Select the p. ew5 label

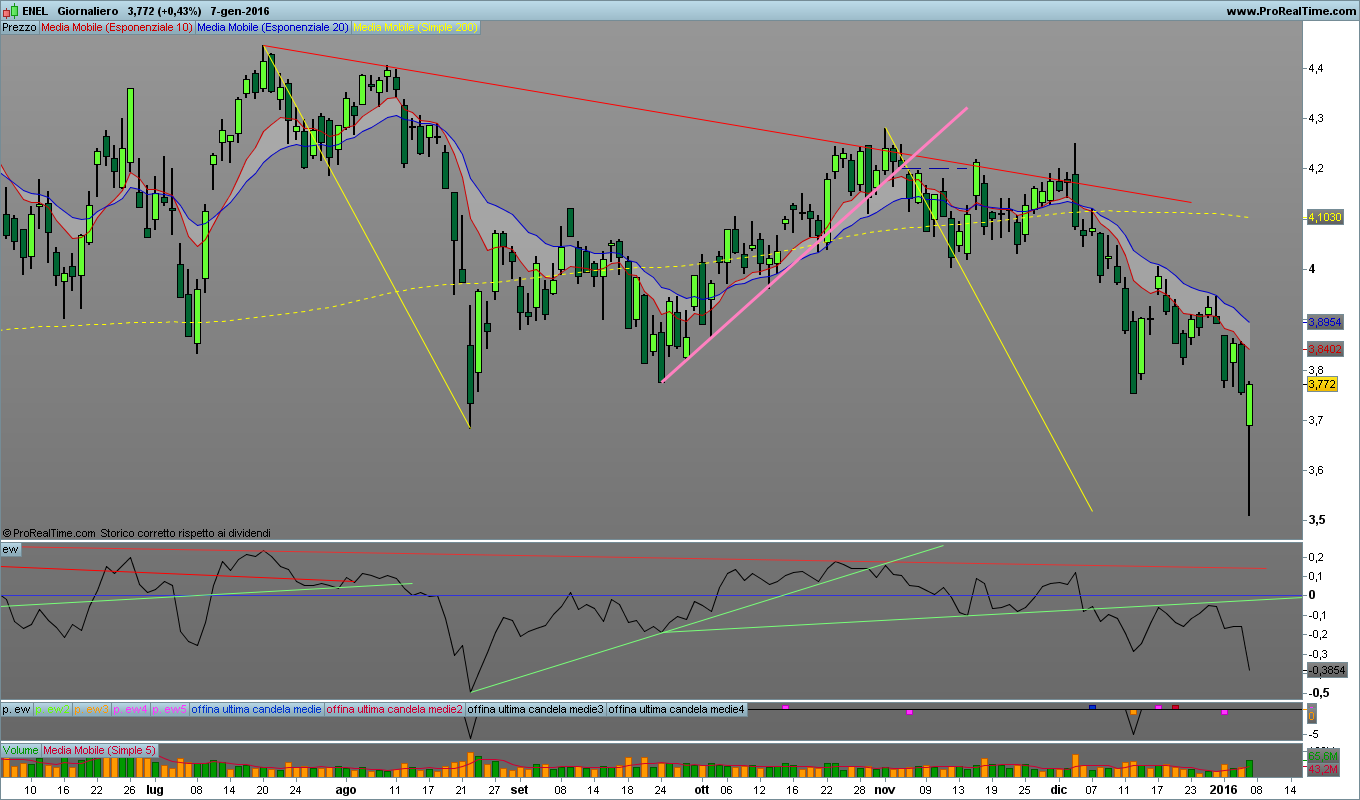click(169, 709)
